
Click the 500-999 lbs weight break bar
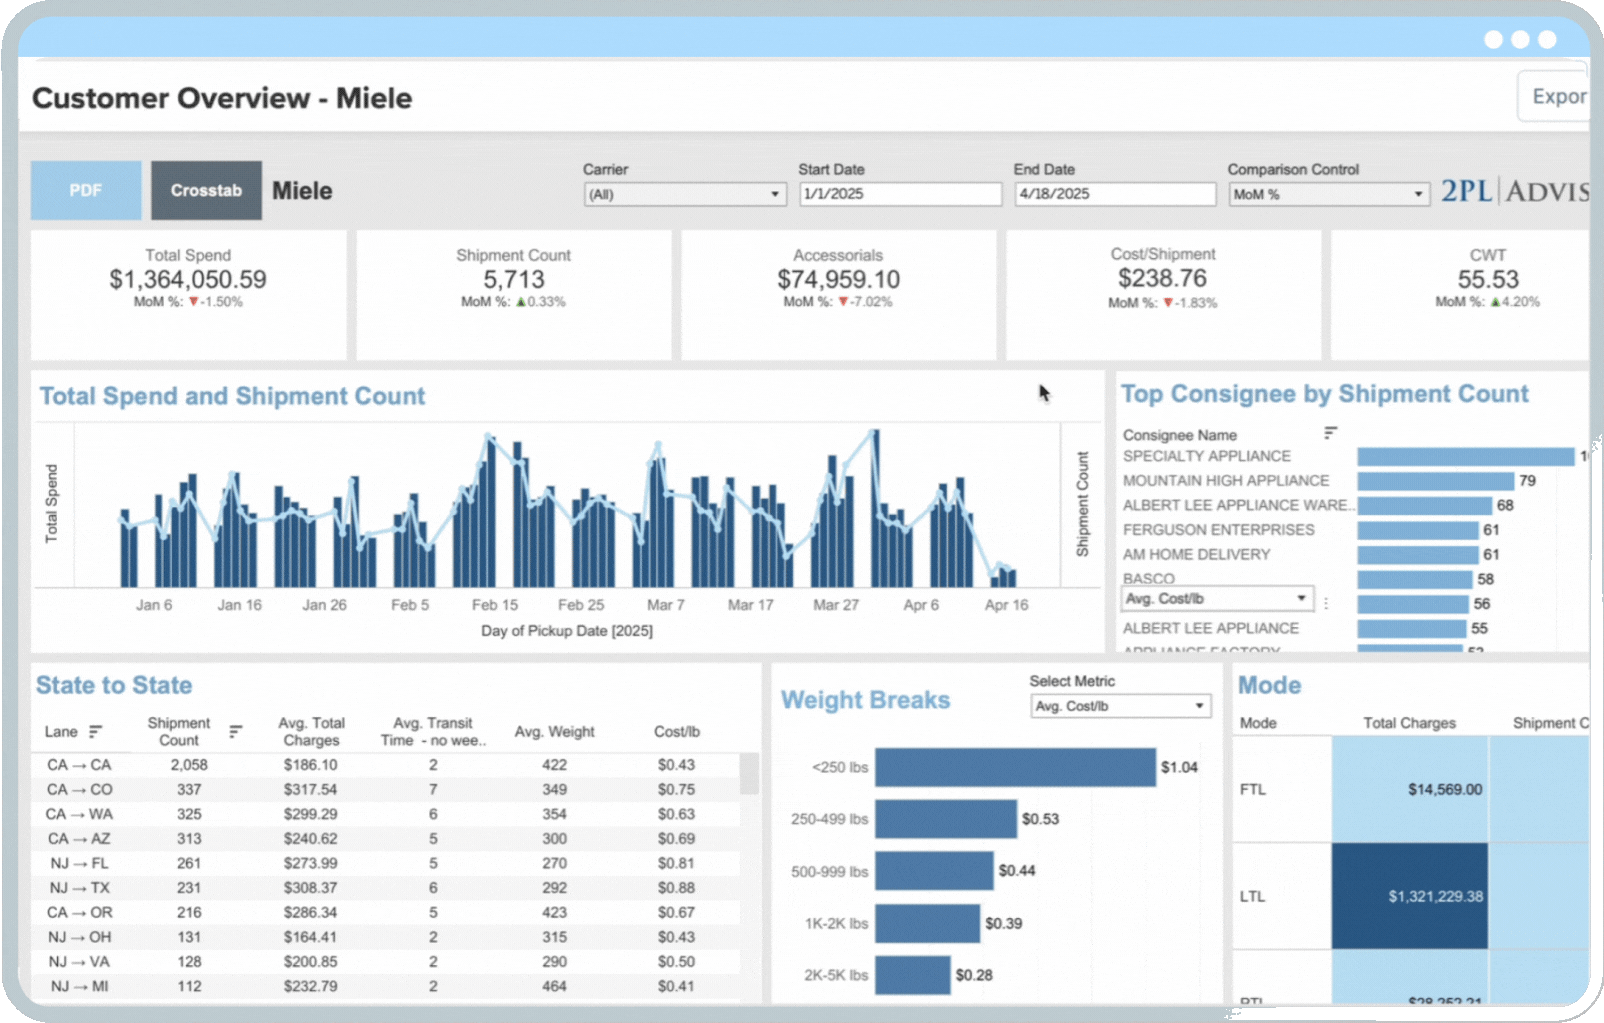pos(934,871)
